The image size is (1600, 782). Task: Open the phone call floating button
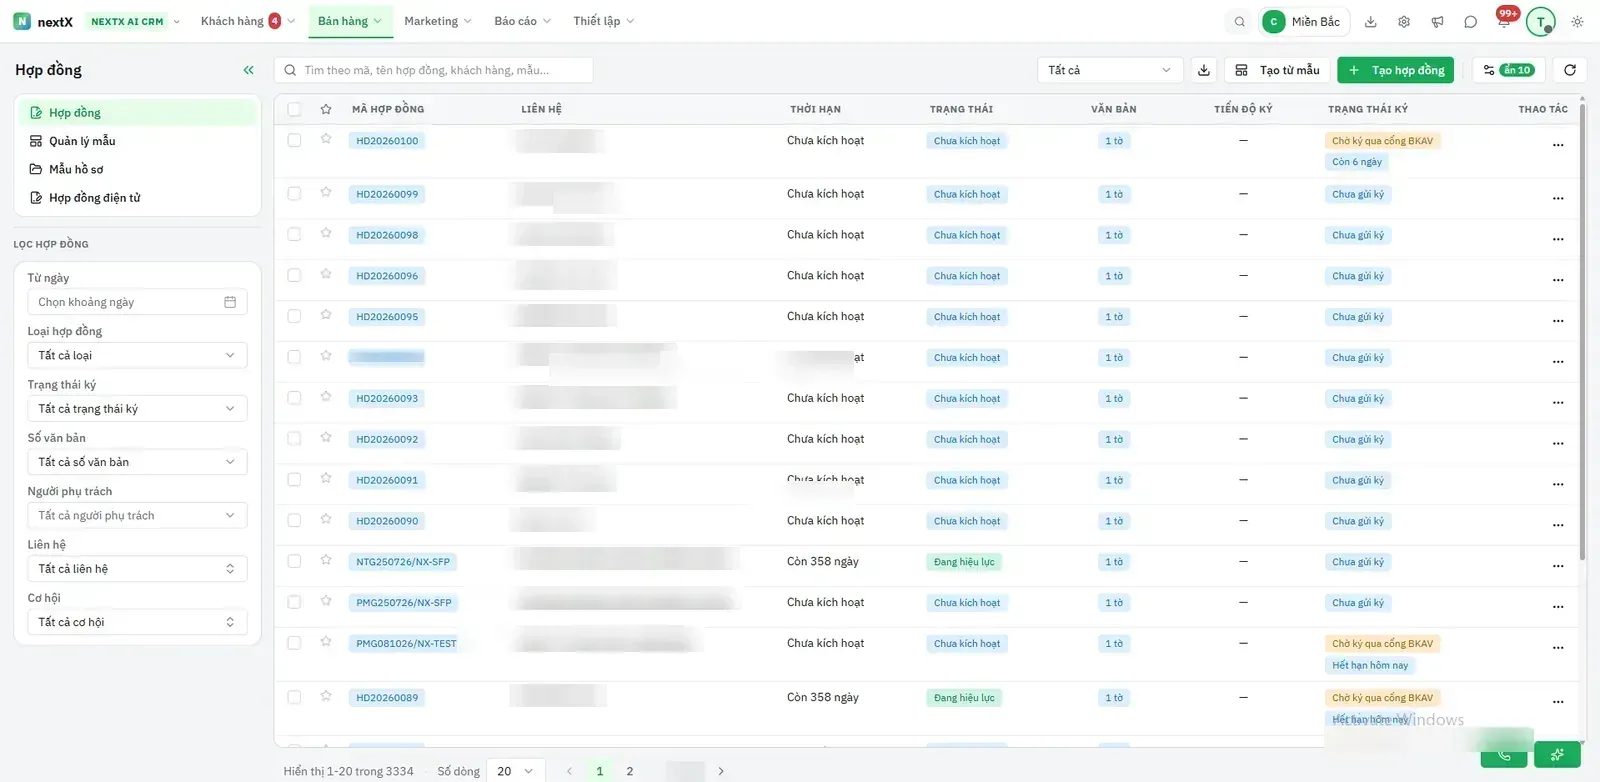click(x=1504, y=755)
